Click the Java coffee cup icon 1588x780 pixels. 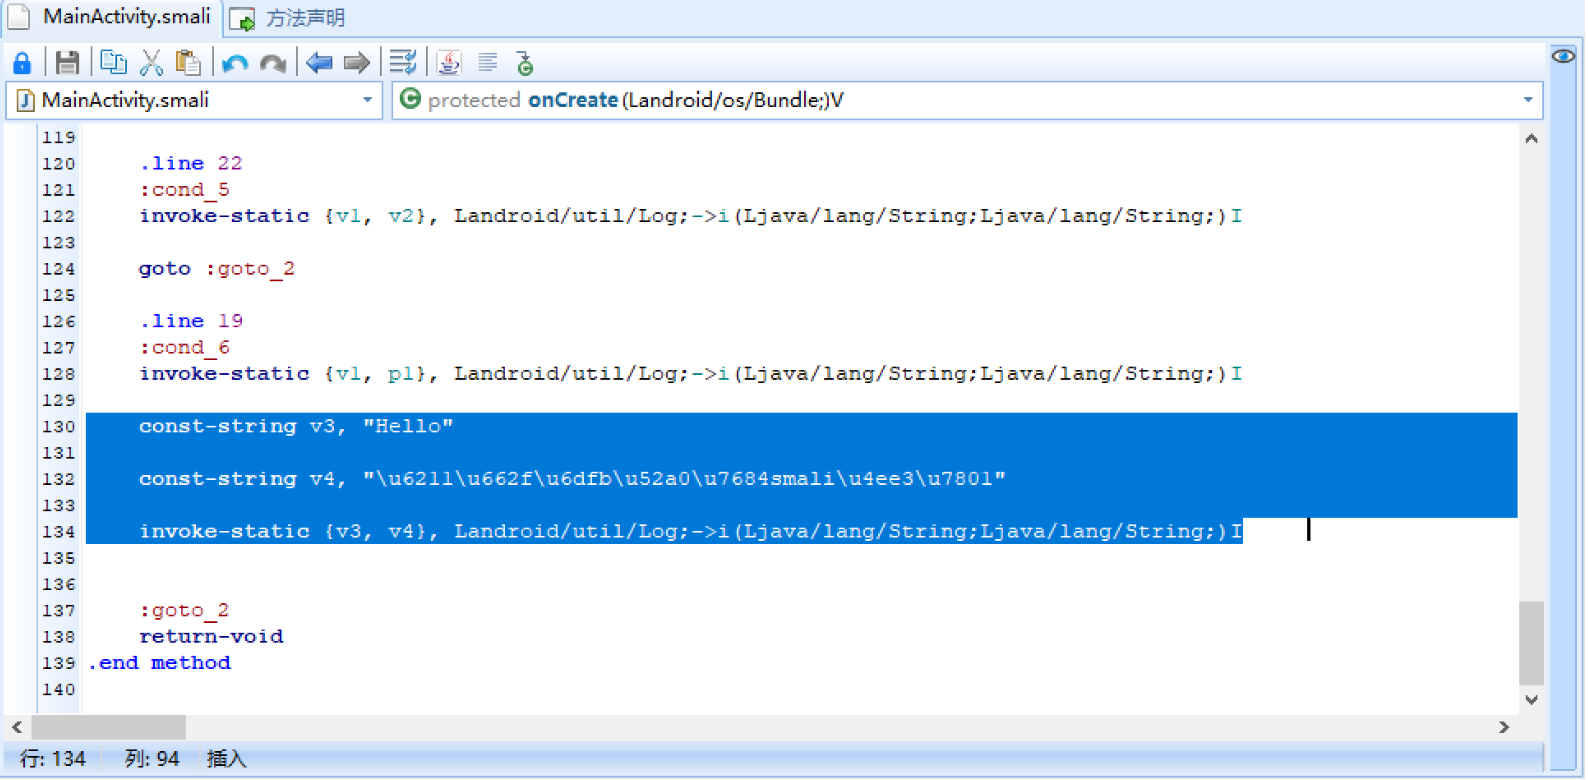449,63
